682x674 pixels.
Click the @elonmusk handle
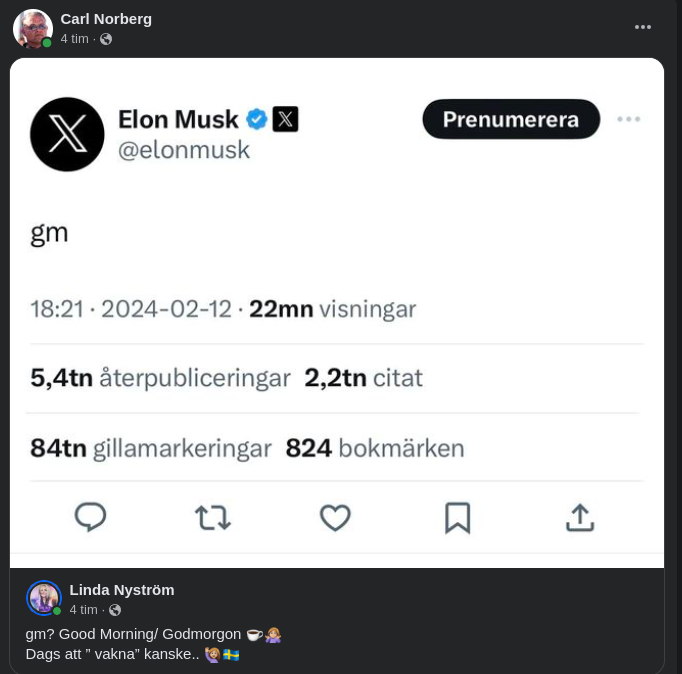click(x=184, y=150)
